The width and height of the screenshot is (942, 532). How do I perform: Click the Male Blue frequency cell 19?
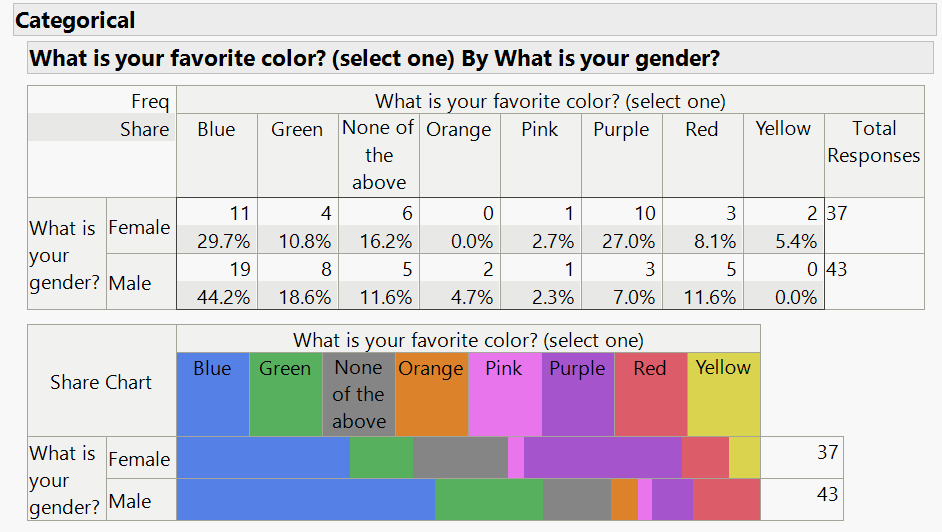217,268
